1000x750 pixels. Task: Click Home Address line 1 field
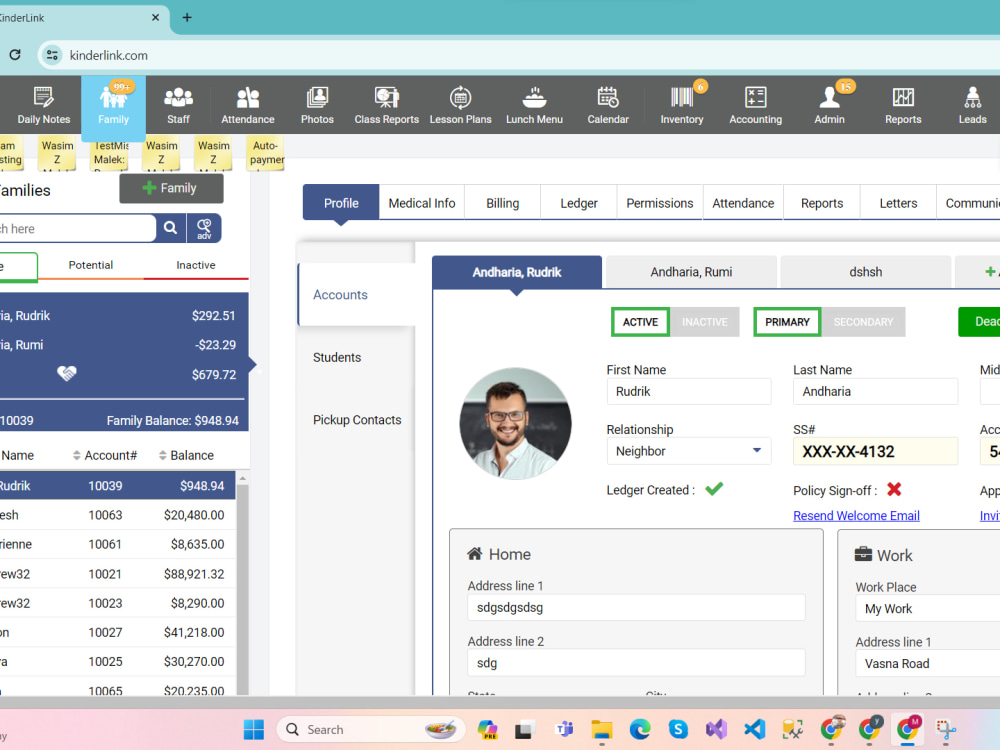coord(636,608)
